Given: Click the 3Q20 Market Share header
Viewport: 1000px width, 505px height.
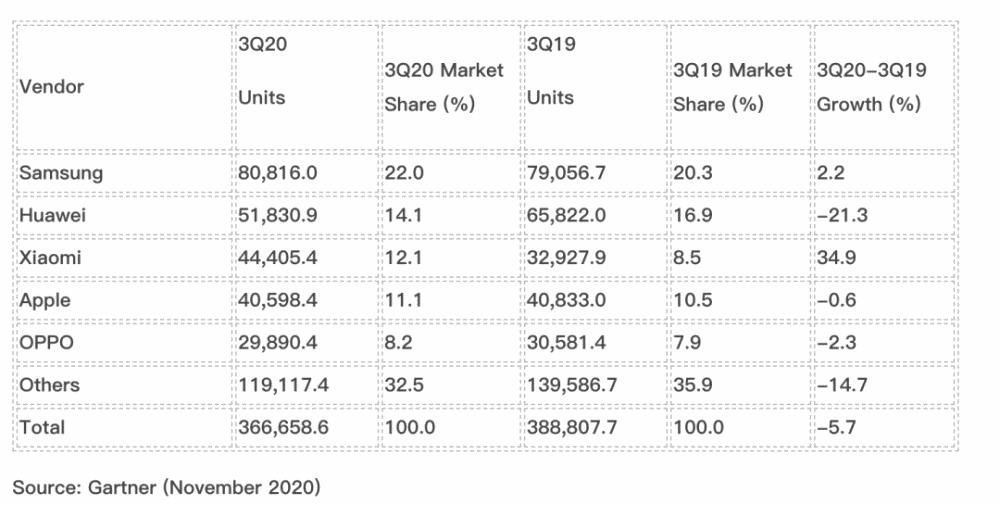Looking at the screenshot, I should point(444,87).
